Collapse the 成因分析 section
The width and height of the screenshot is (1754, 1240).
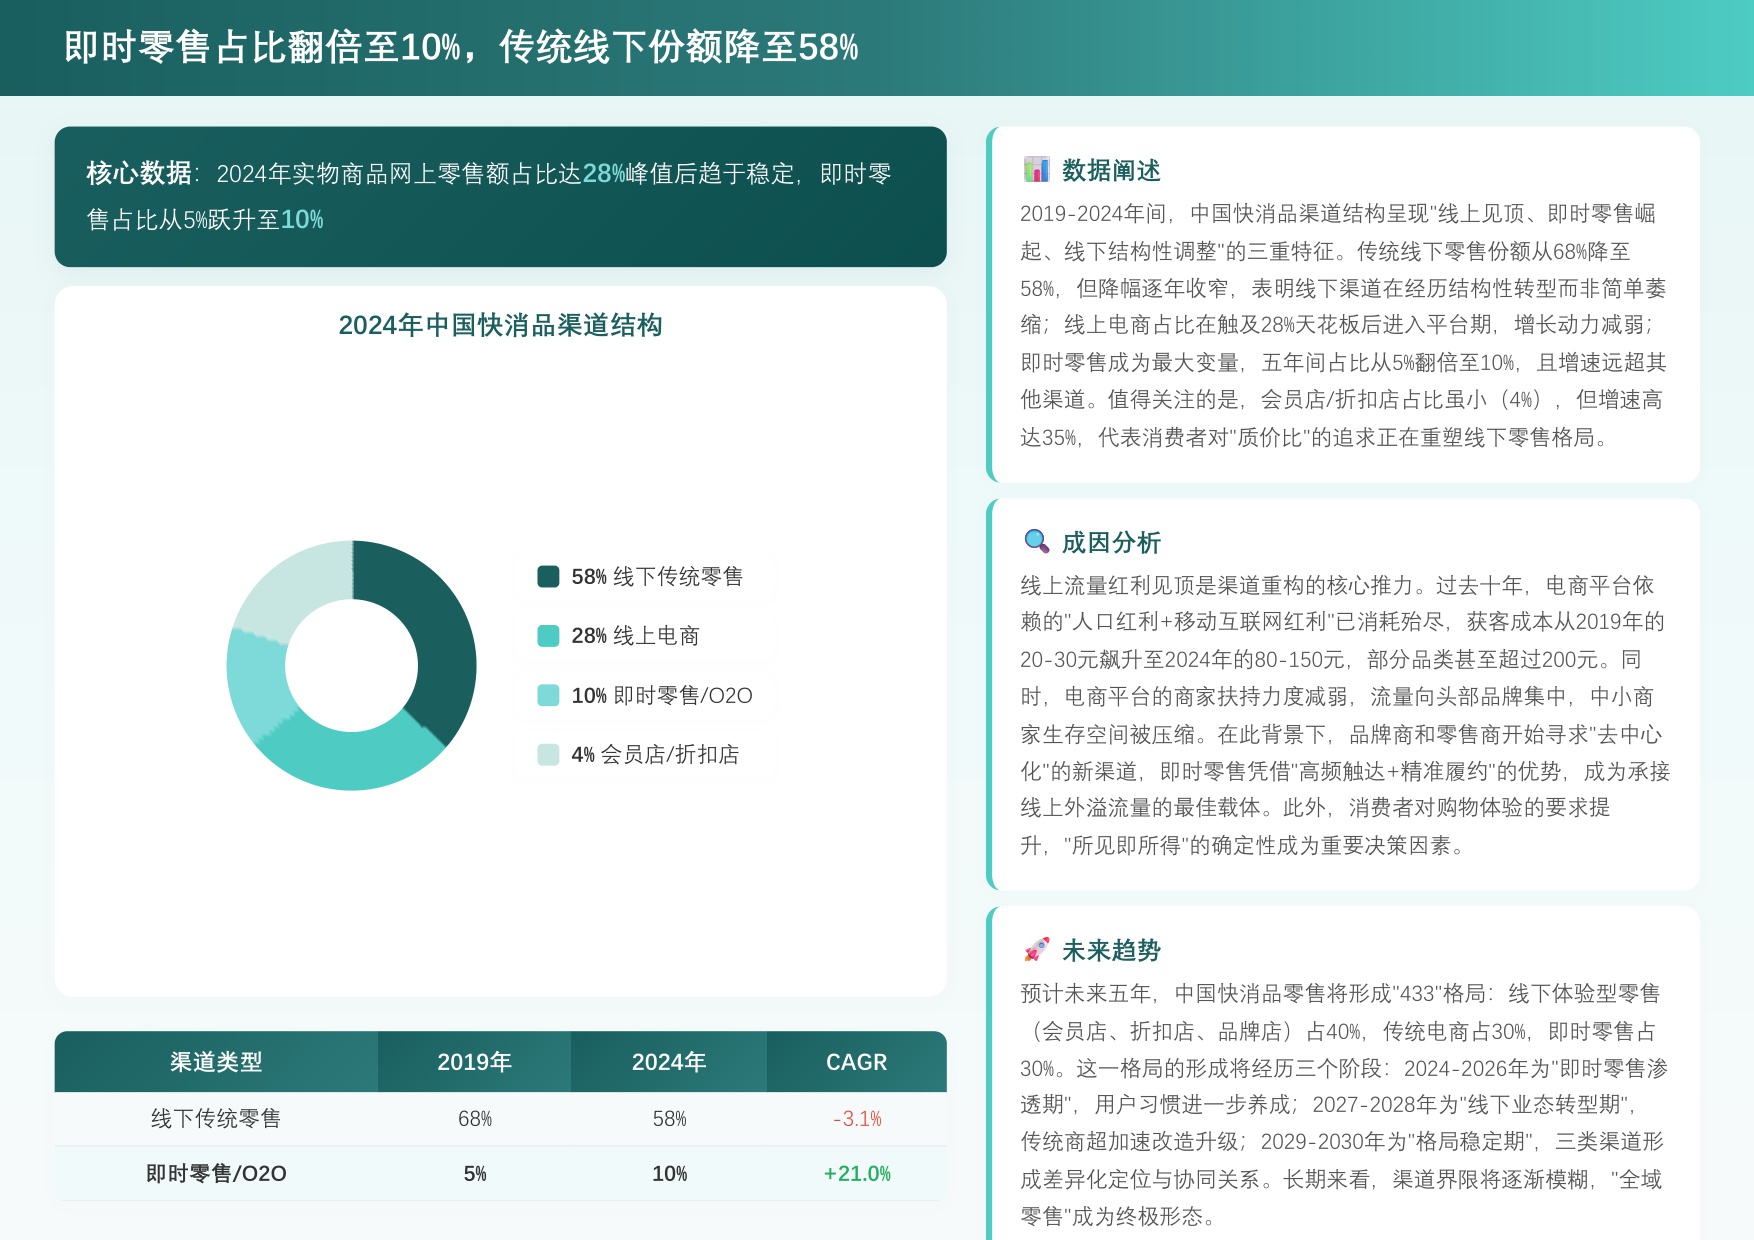point(1112,541)
